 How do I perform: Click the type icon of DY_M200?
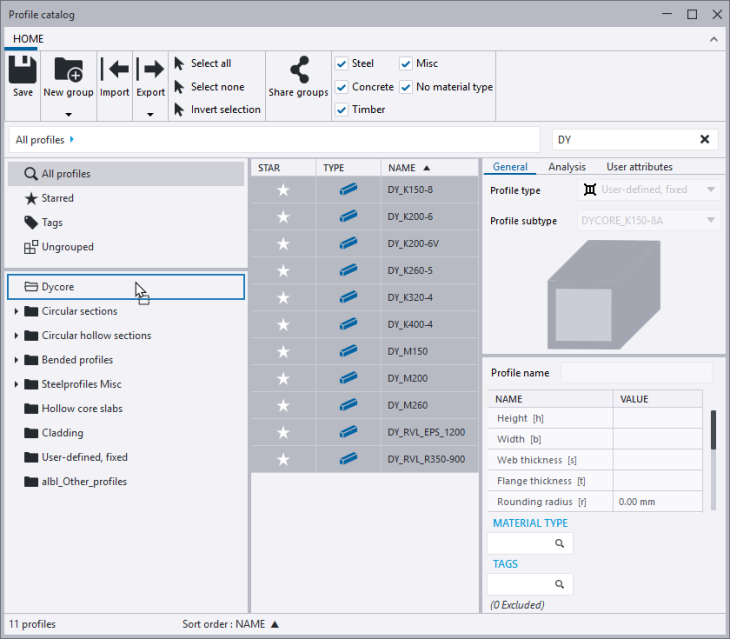coord(348,378)
